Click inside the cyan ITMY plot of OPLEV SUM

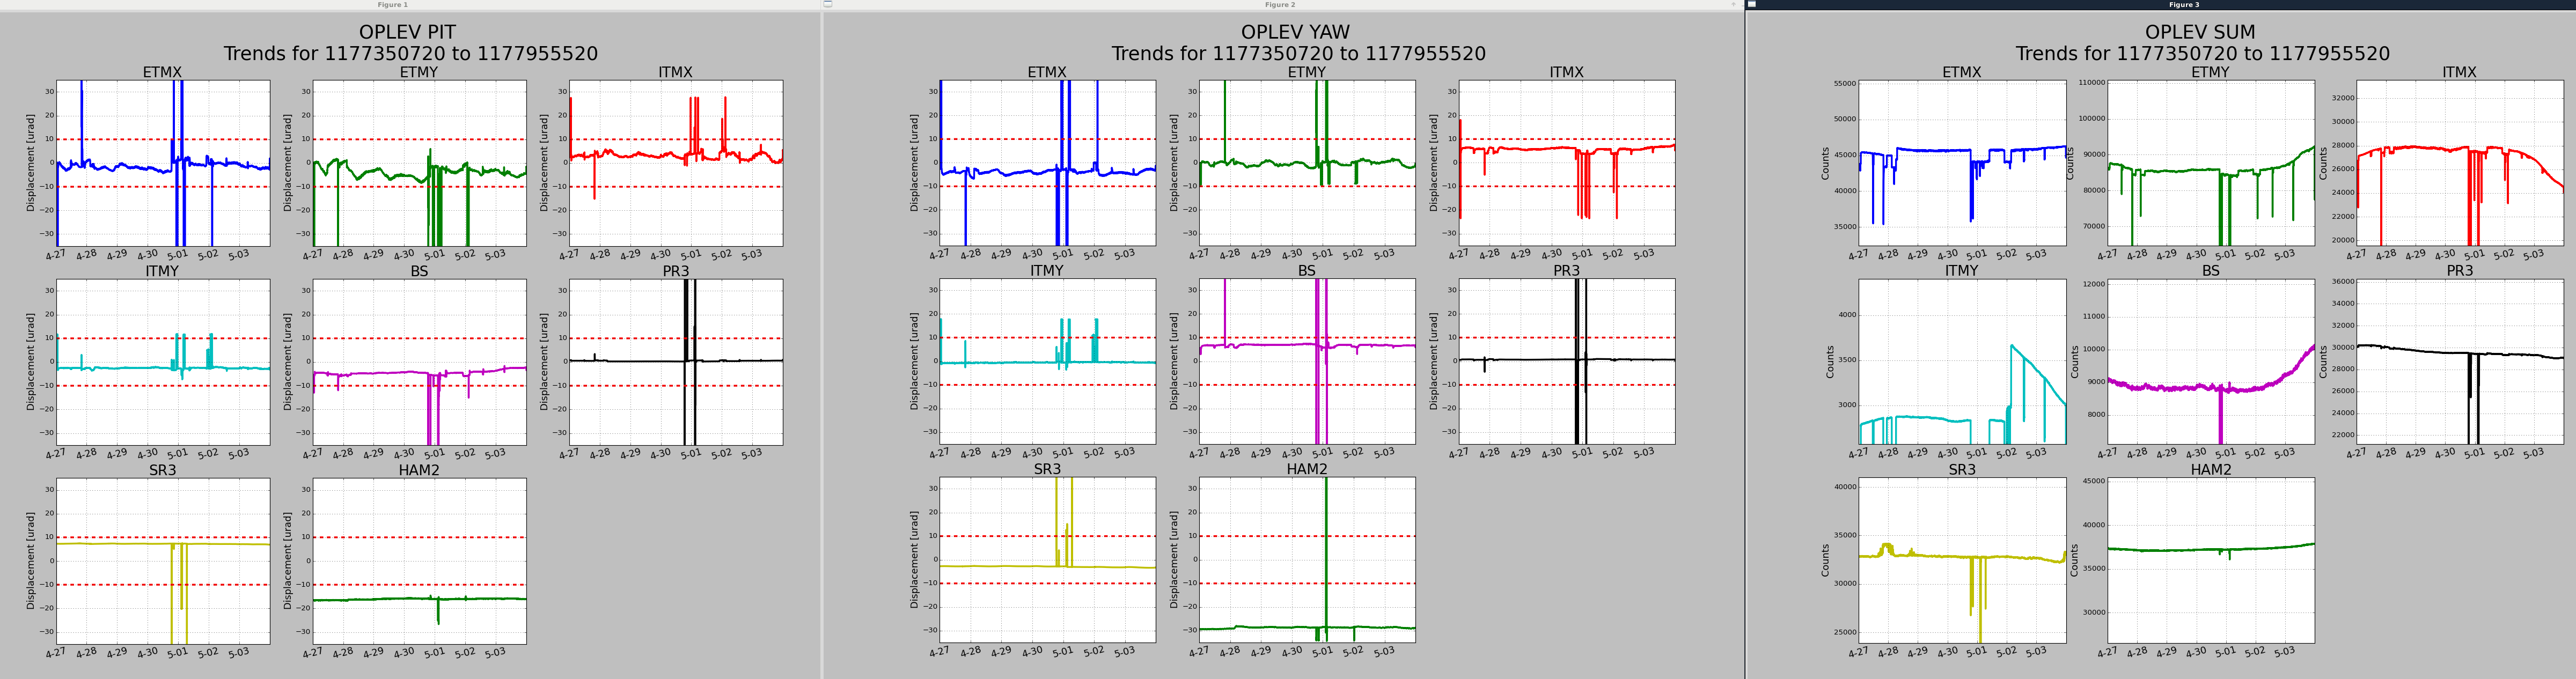[1962, 362]
